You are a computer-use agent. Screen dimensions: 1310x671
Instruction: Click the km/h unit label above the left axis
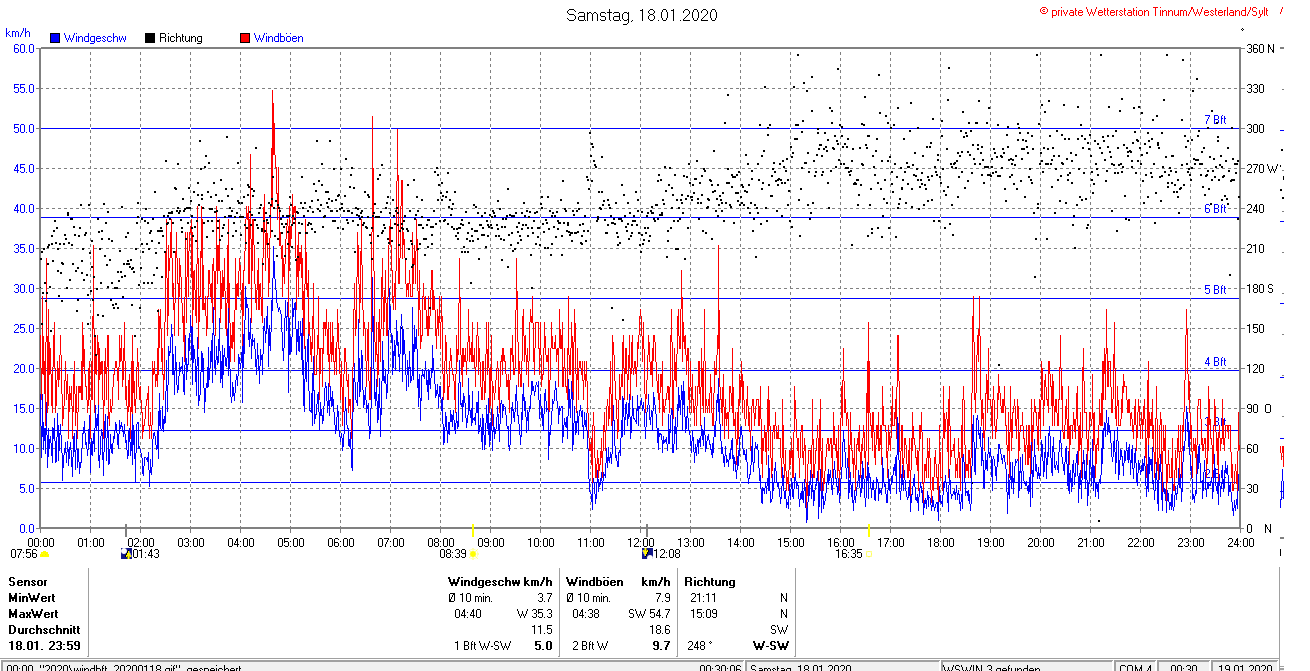click(16, 33)
